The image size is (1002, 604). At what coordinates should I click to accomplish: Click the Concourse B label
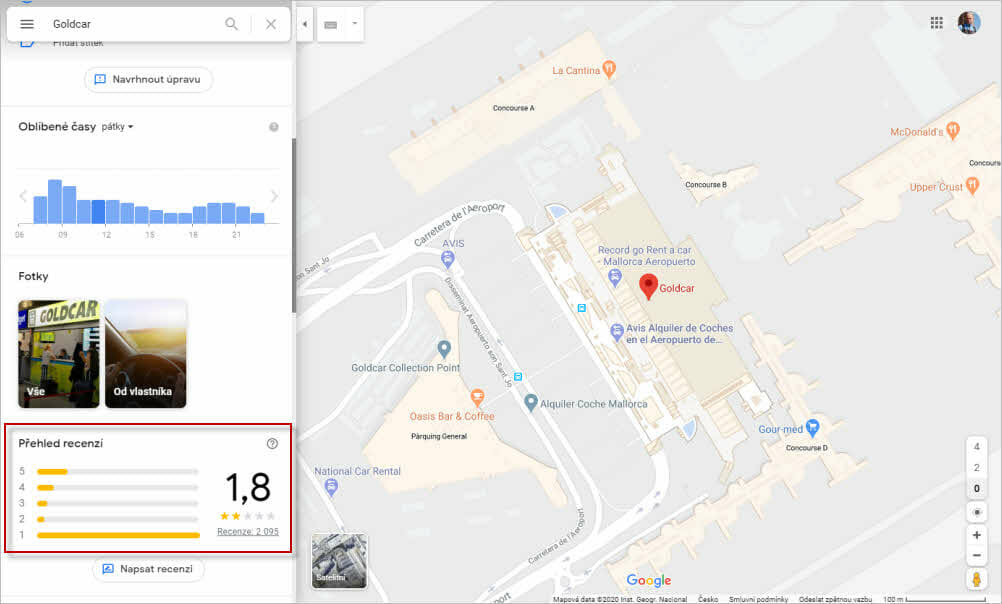[x=705, y=185]
